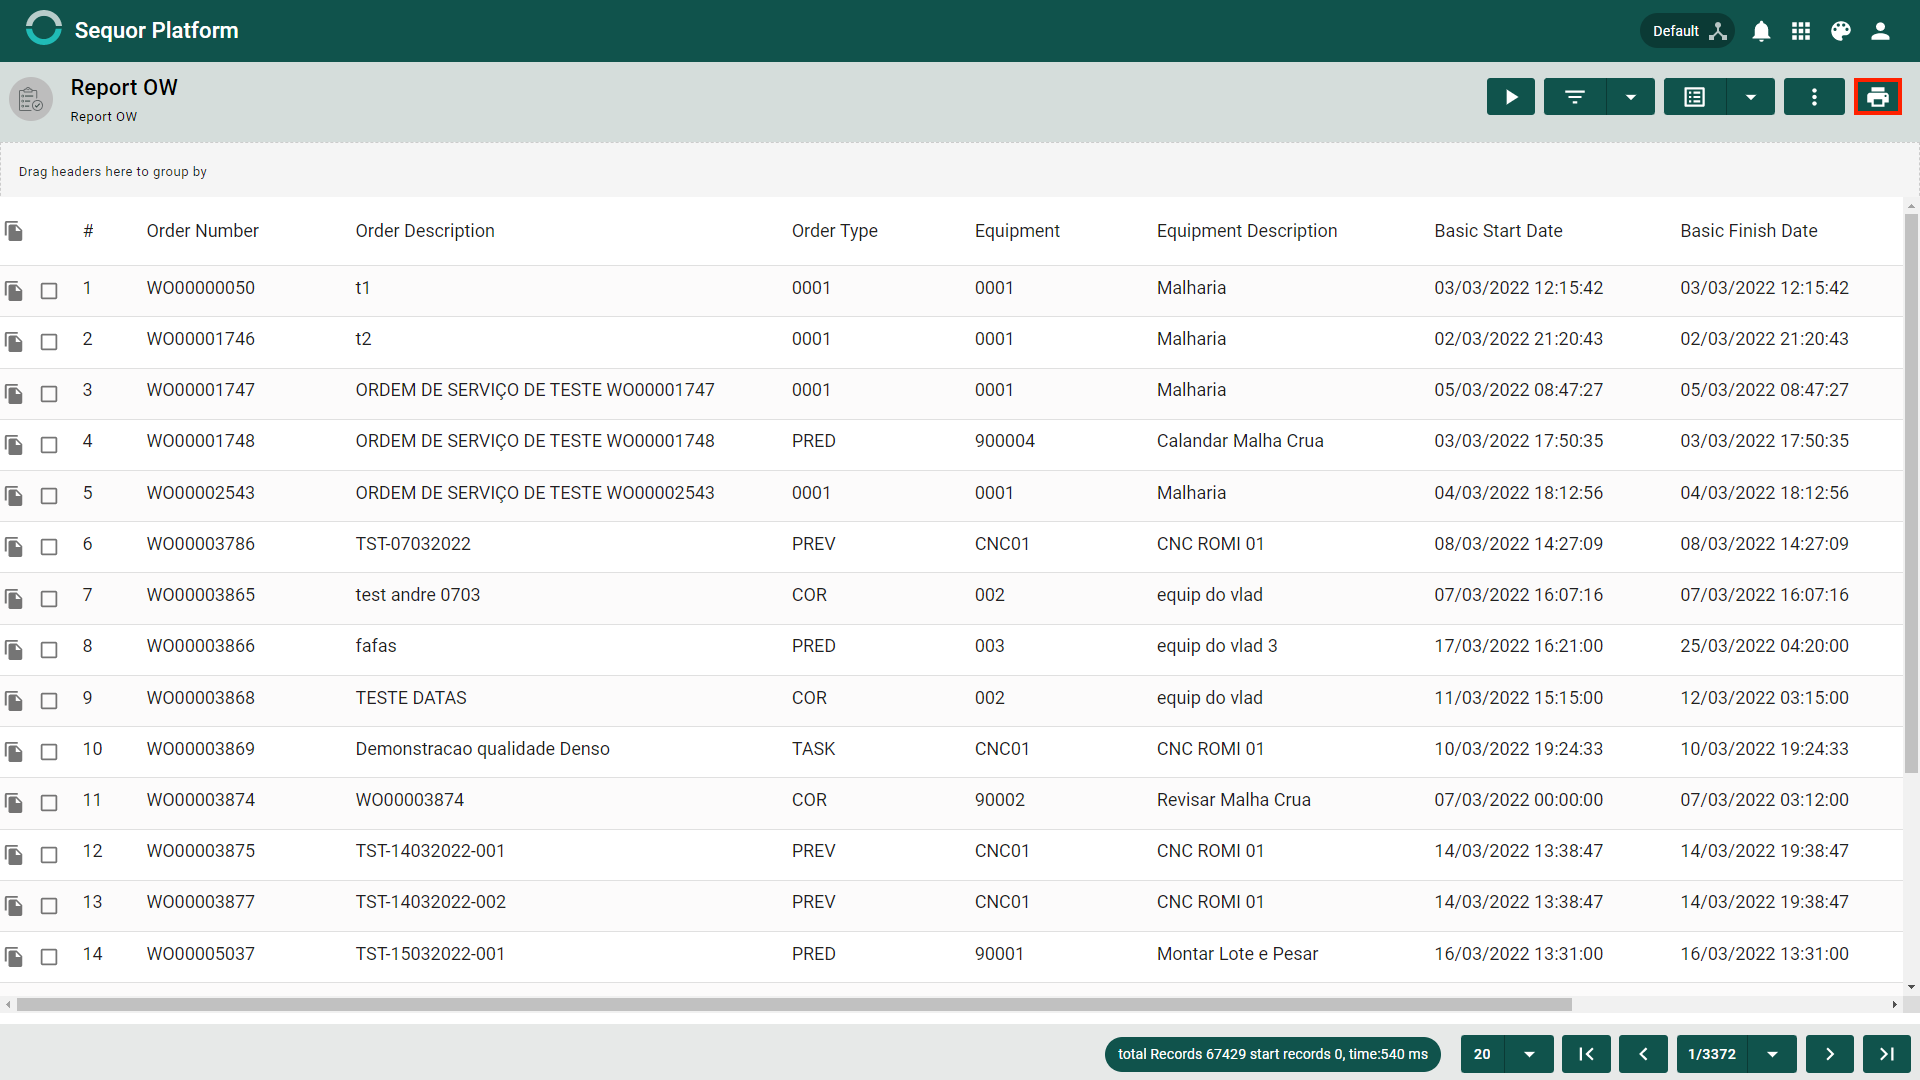Sort by the Order Type column header
Image resolution: width=1920 pixels, height=1080 pixels.
click(x=835, y=231)
